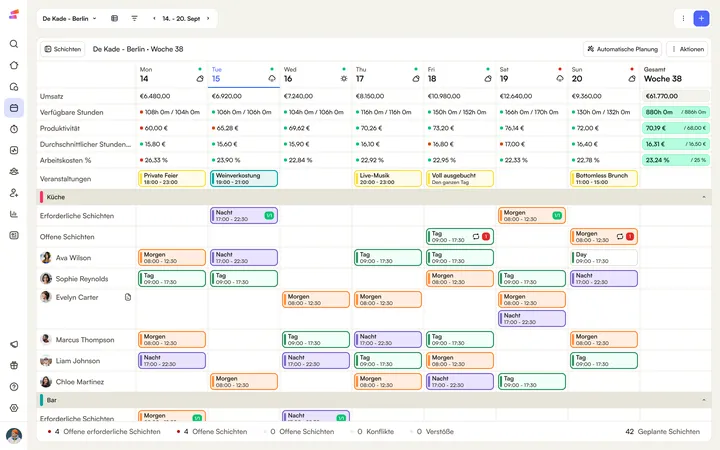Click the Produktivität row label
Screen dimensions: 720x450
pos(60,128)
